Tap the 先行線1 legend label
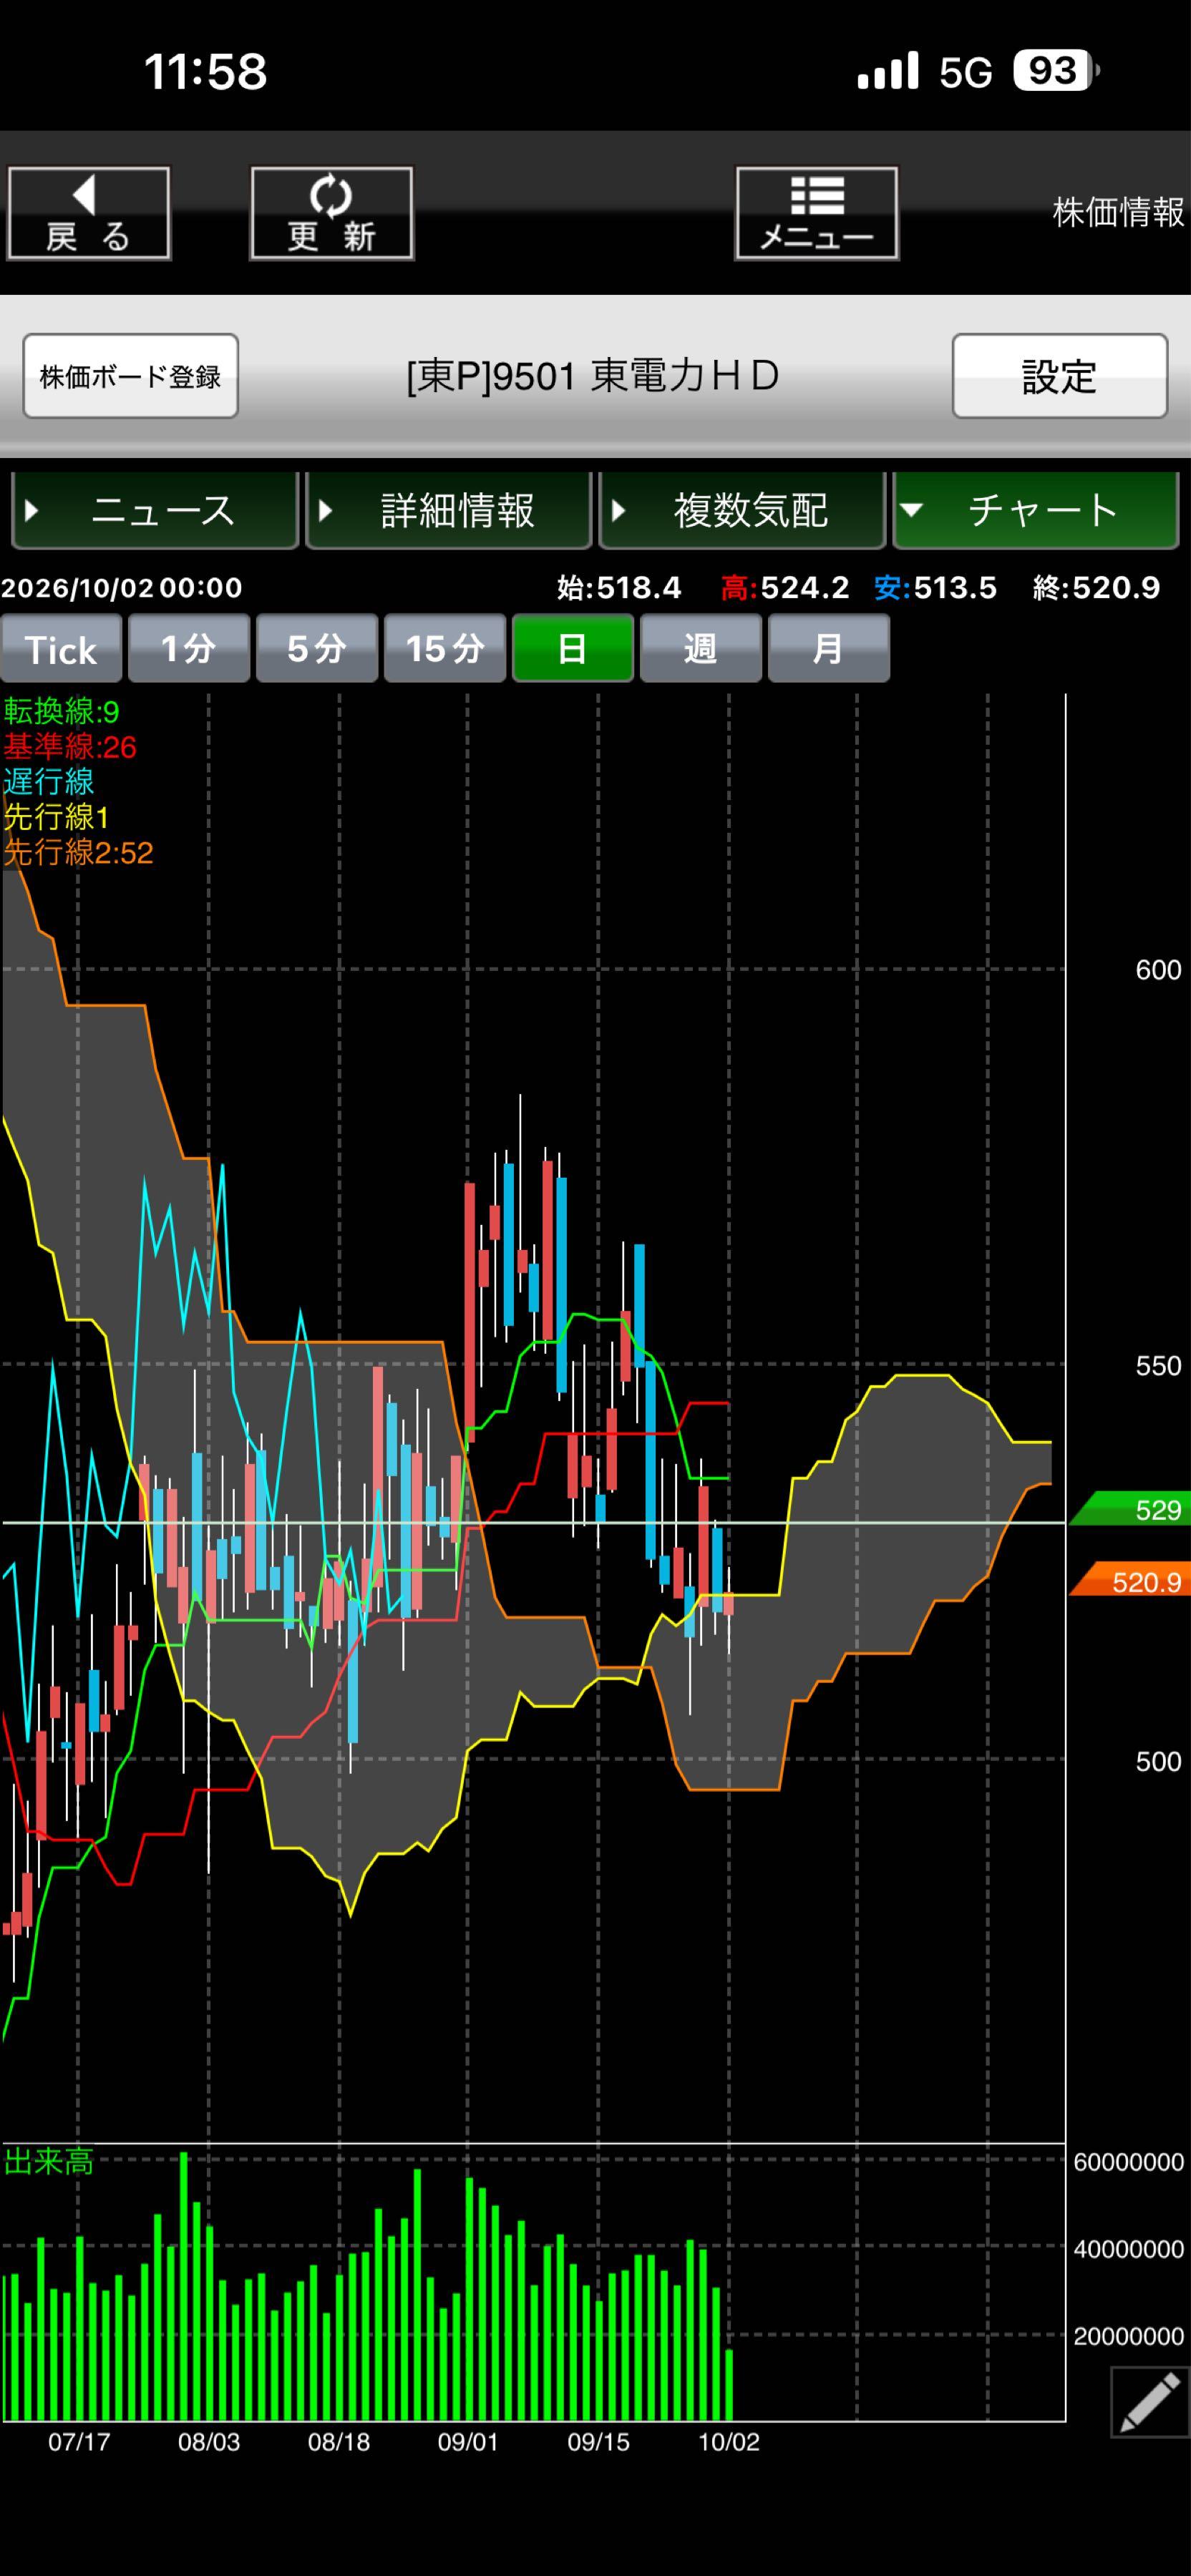The height and width of the screenshot is (2576, 1191). (56, 817)
